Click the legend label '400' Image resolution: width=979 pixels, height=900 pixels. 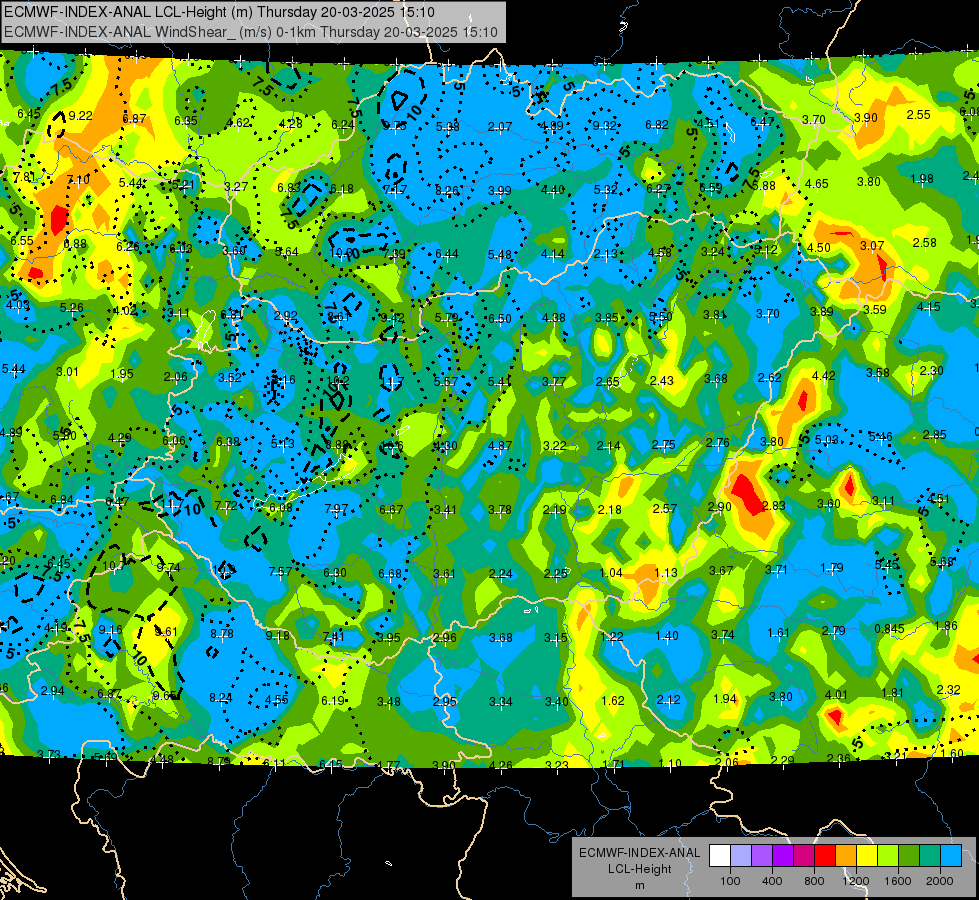[772, 881]
